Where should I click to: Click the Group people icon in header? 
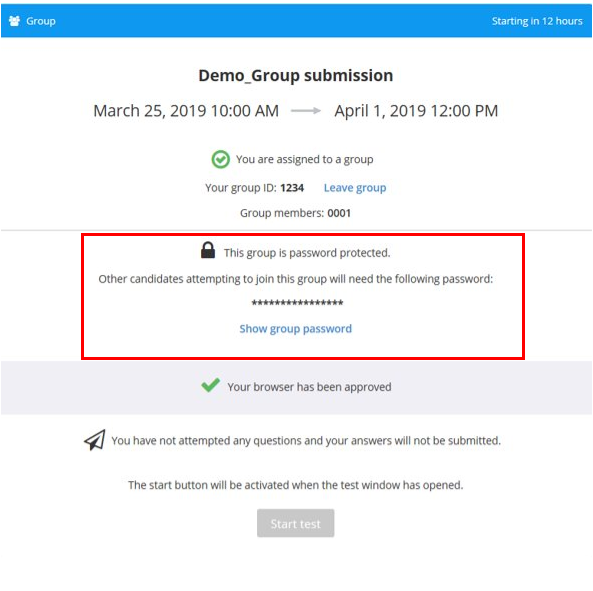14,21
